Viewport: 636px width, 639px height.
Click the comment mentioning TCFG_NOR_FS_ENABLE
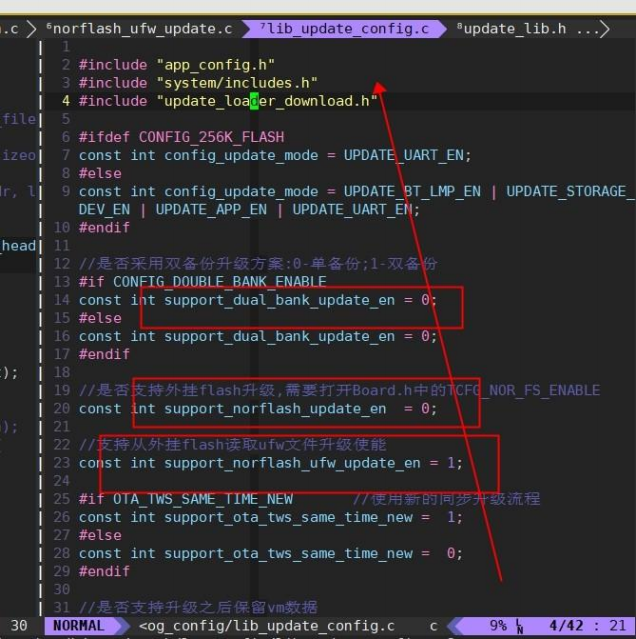339,390
